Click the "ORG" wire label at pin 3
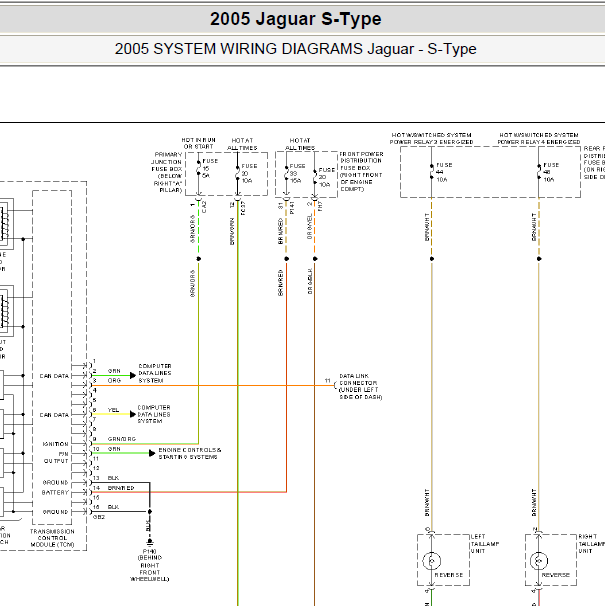Image resolution: width=605 pixels, height=606 pixels. [114, 381]
